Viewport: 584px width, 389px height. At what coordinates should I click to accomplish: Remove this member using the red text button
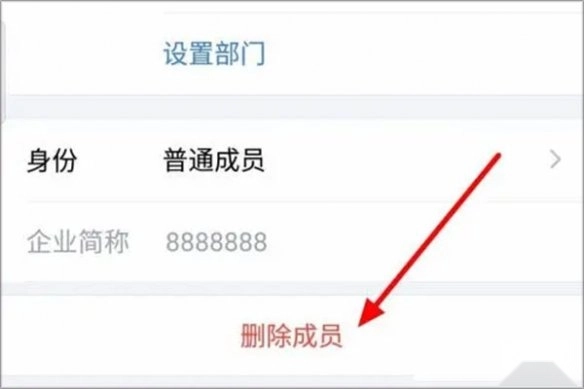291,336
